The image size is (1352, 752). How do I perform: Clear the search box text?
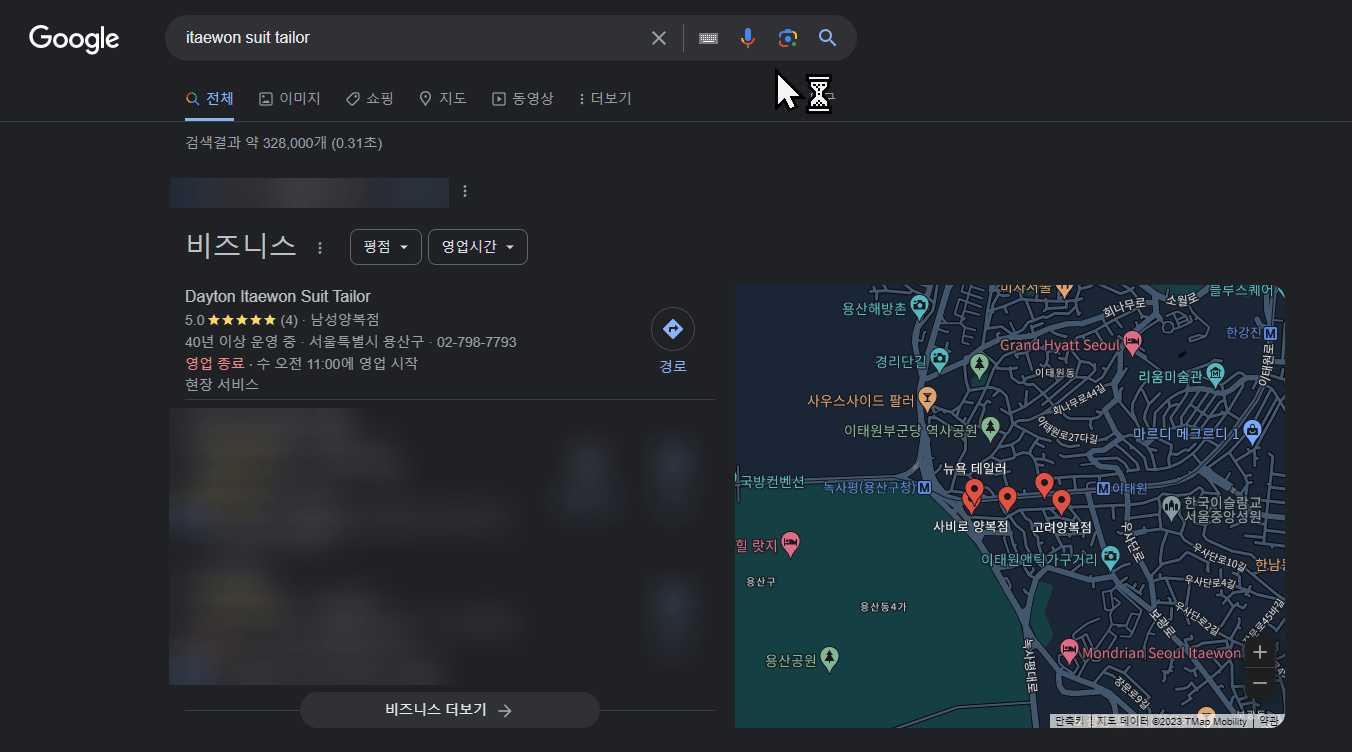pyautogui.click(x=659, y=38)
